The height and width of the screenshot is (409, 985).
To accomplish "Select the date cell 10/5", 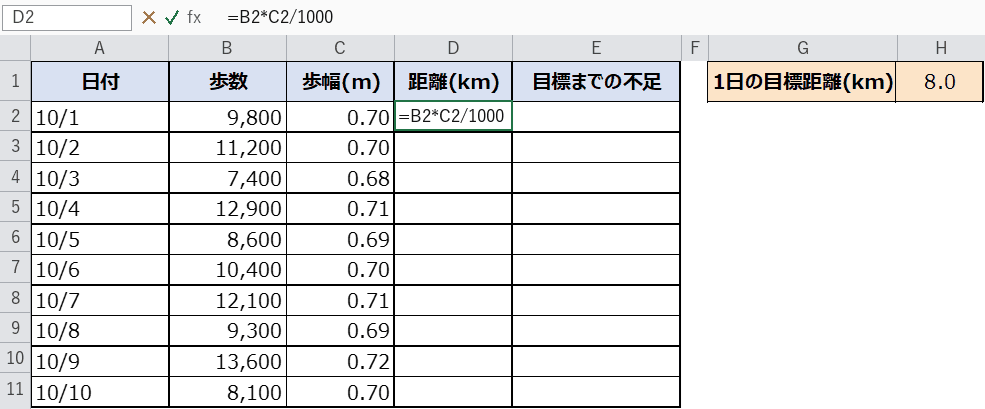I will pos(100,239).
